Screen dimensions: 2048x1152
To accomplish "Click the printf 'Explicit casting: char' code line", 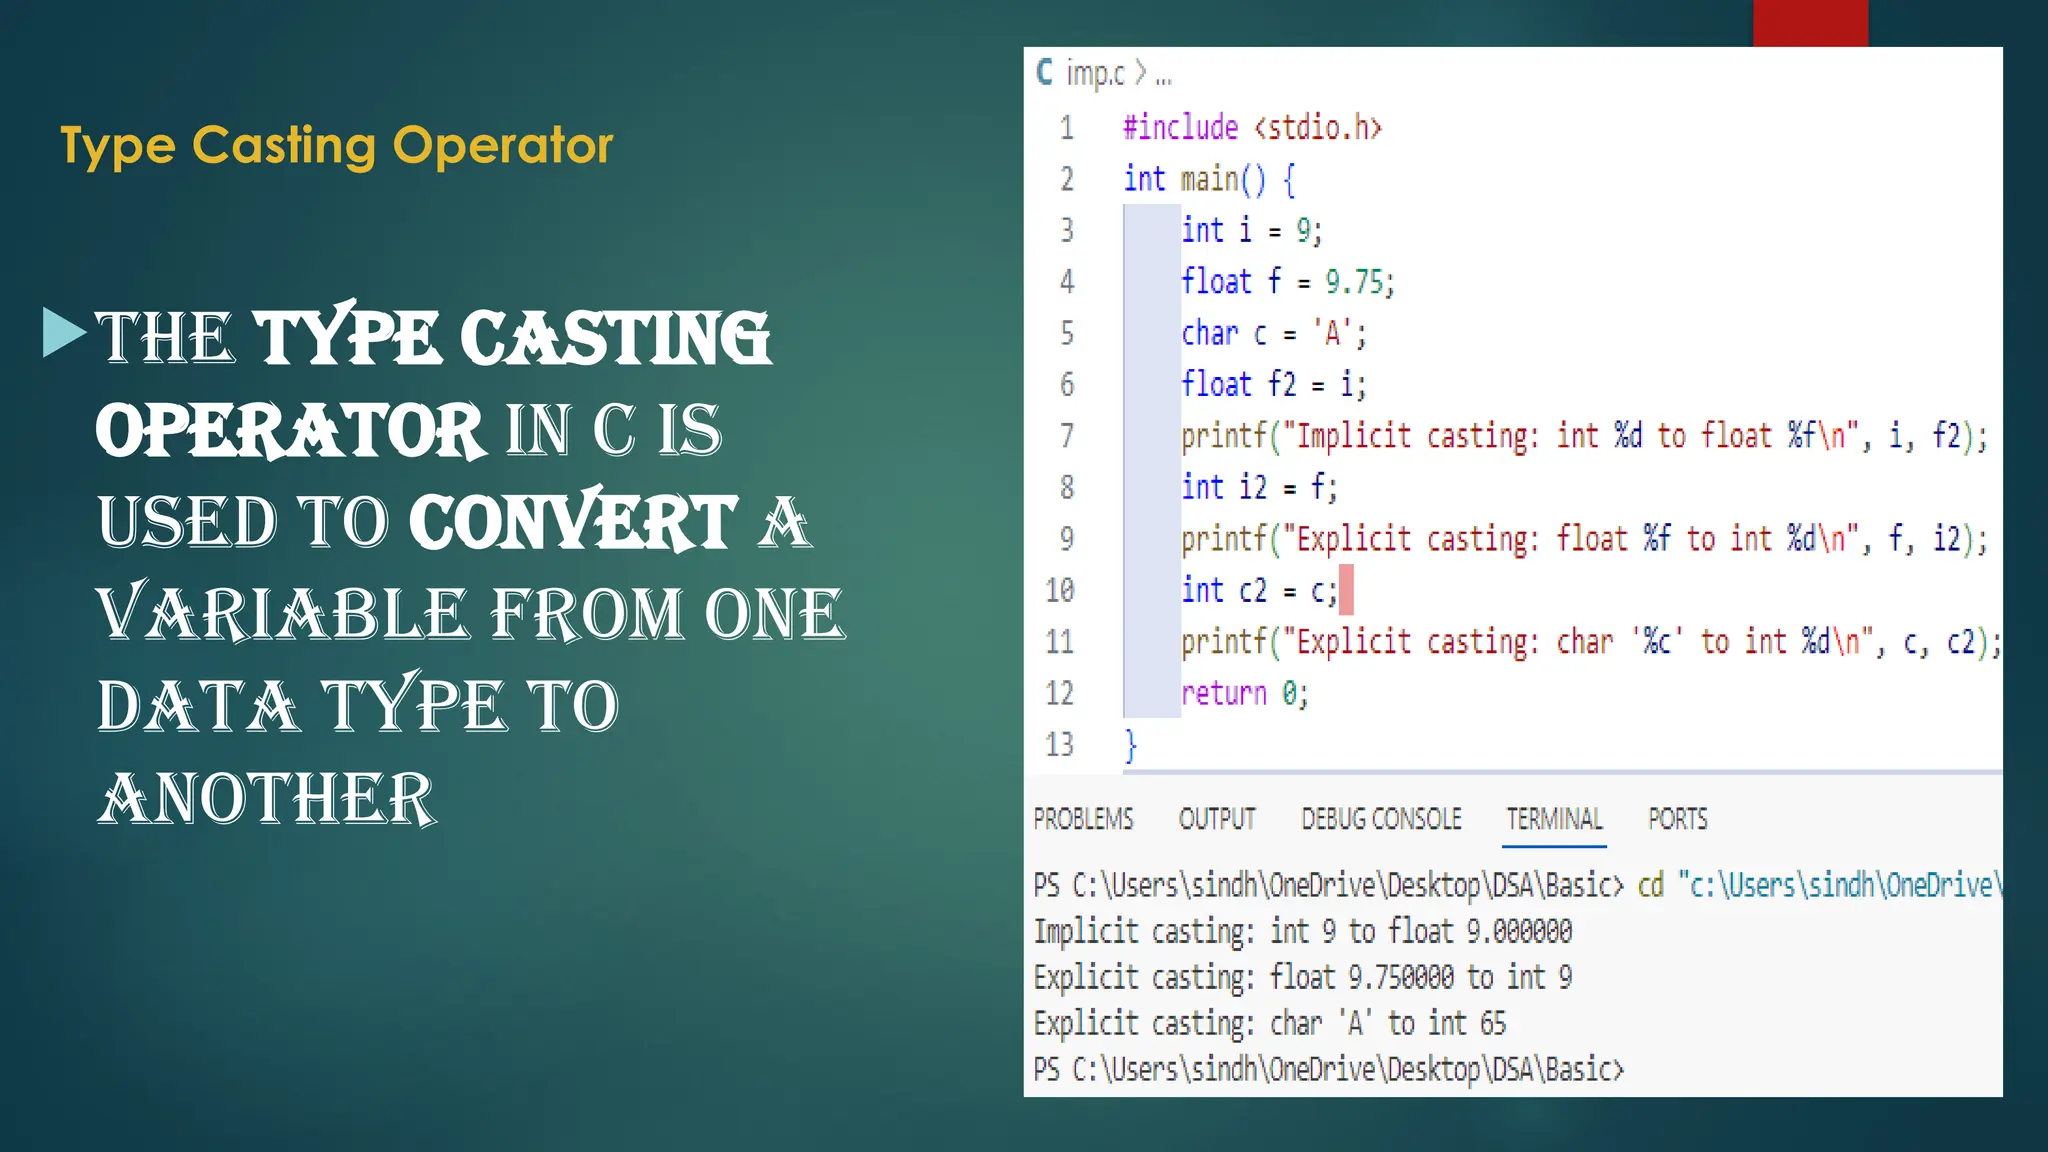I will click(x=1591, y=642).
